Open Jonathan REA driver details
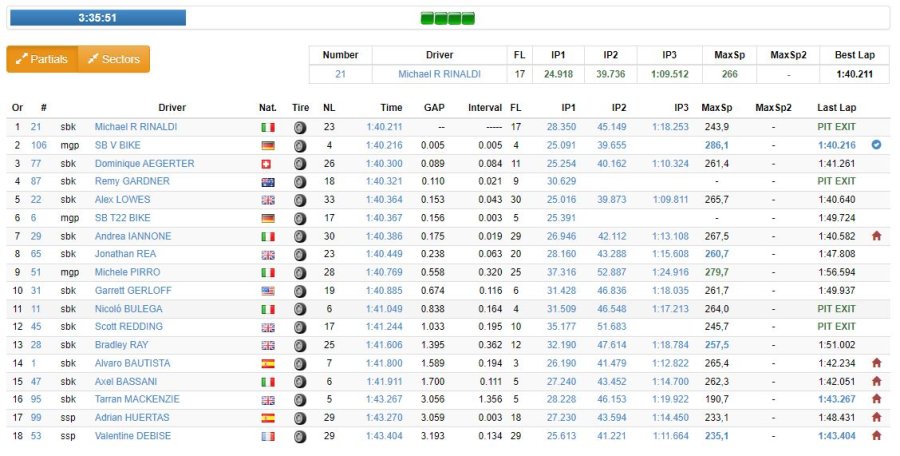Screen dimensions: 900x456 pos(125,254)
